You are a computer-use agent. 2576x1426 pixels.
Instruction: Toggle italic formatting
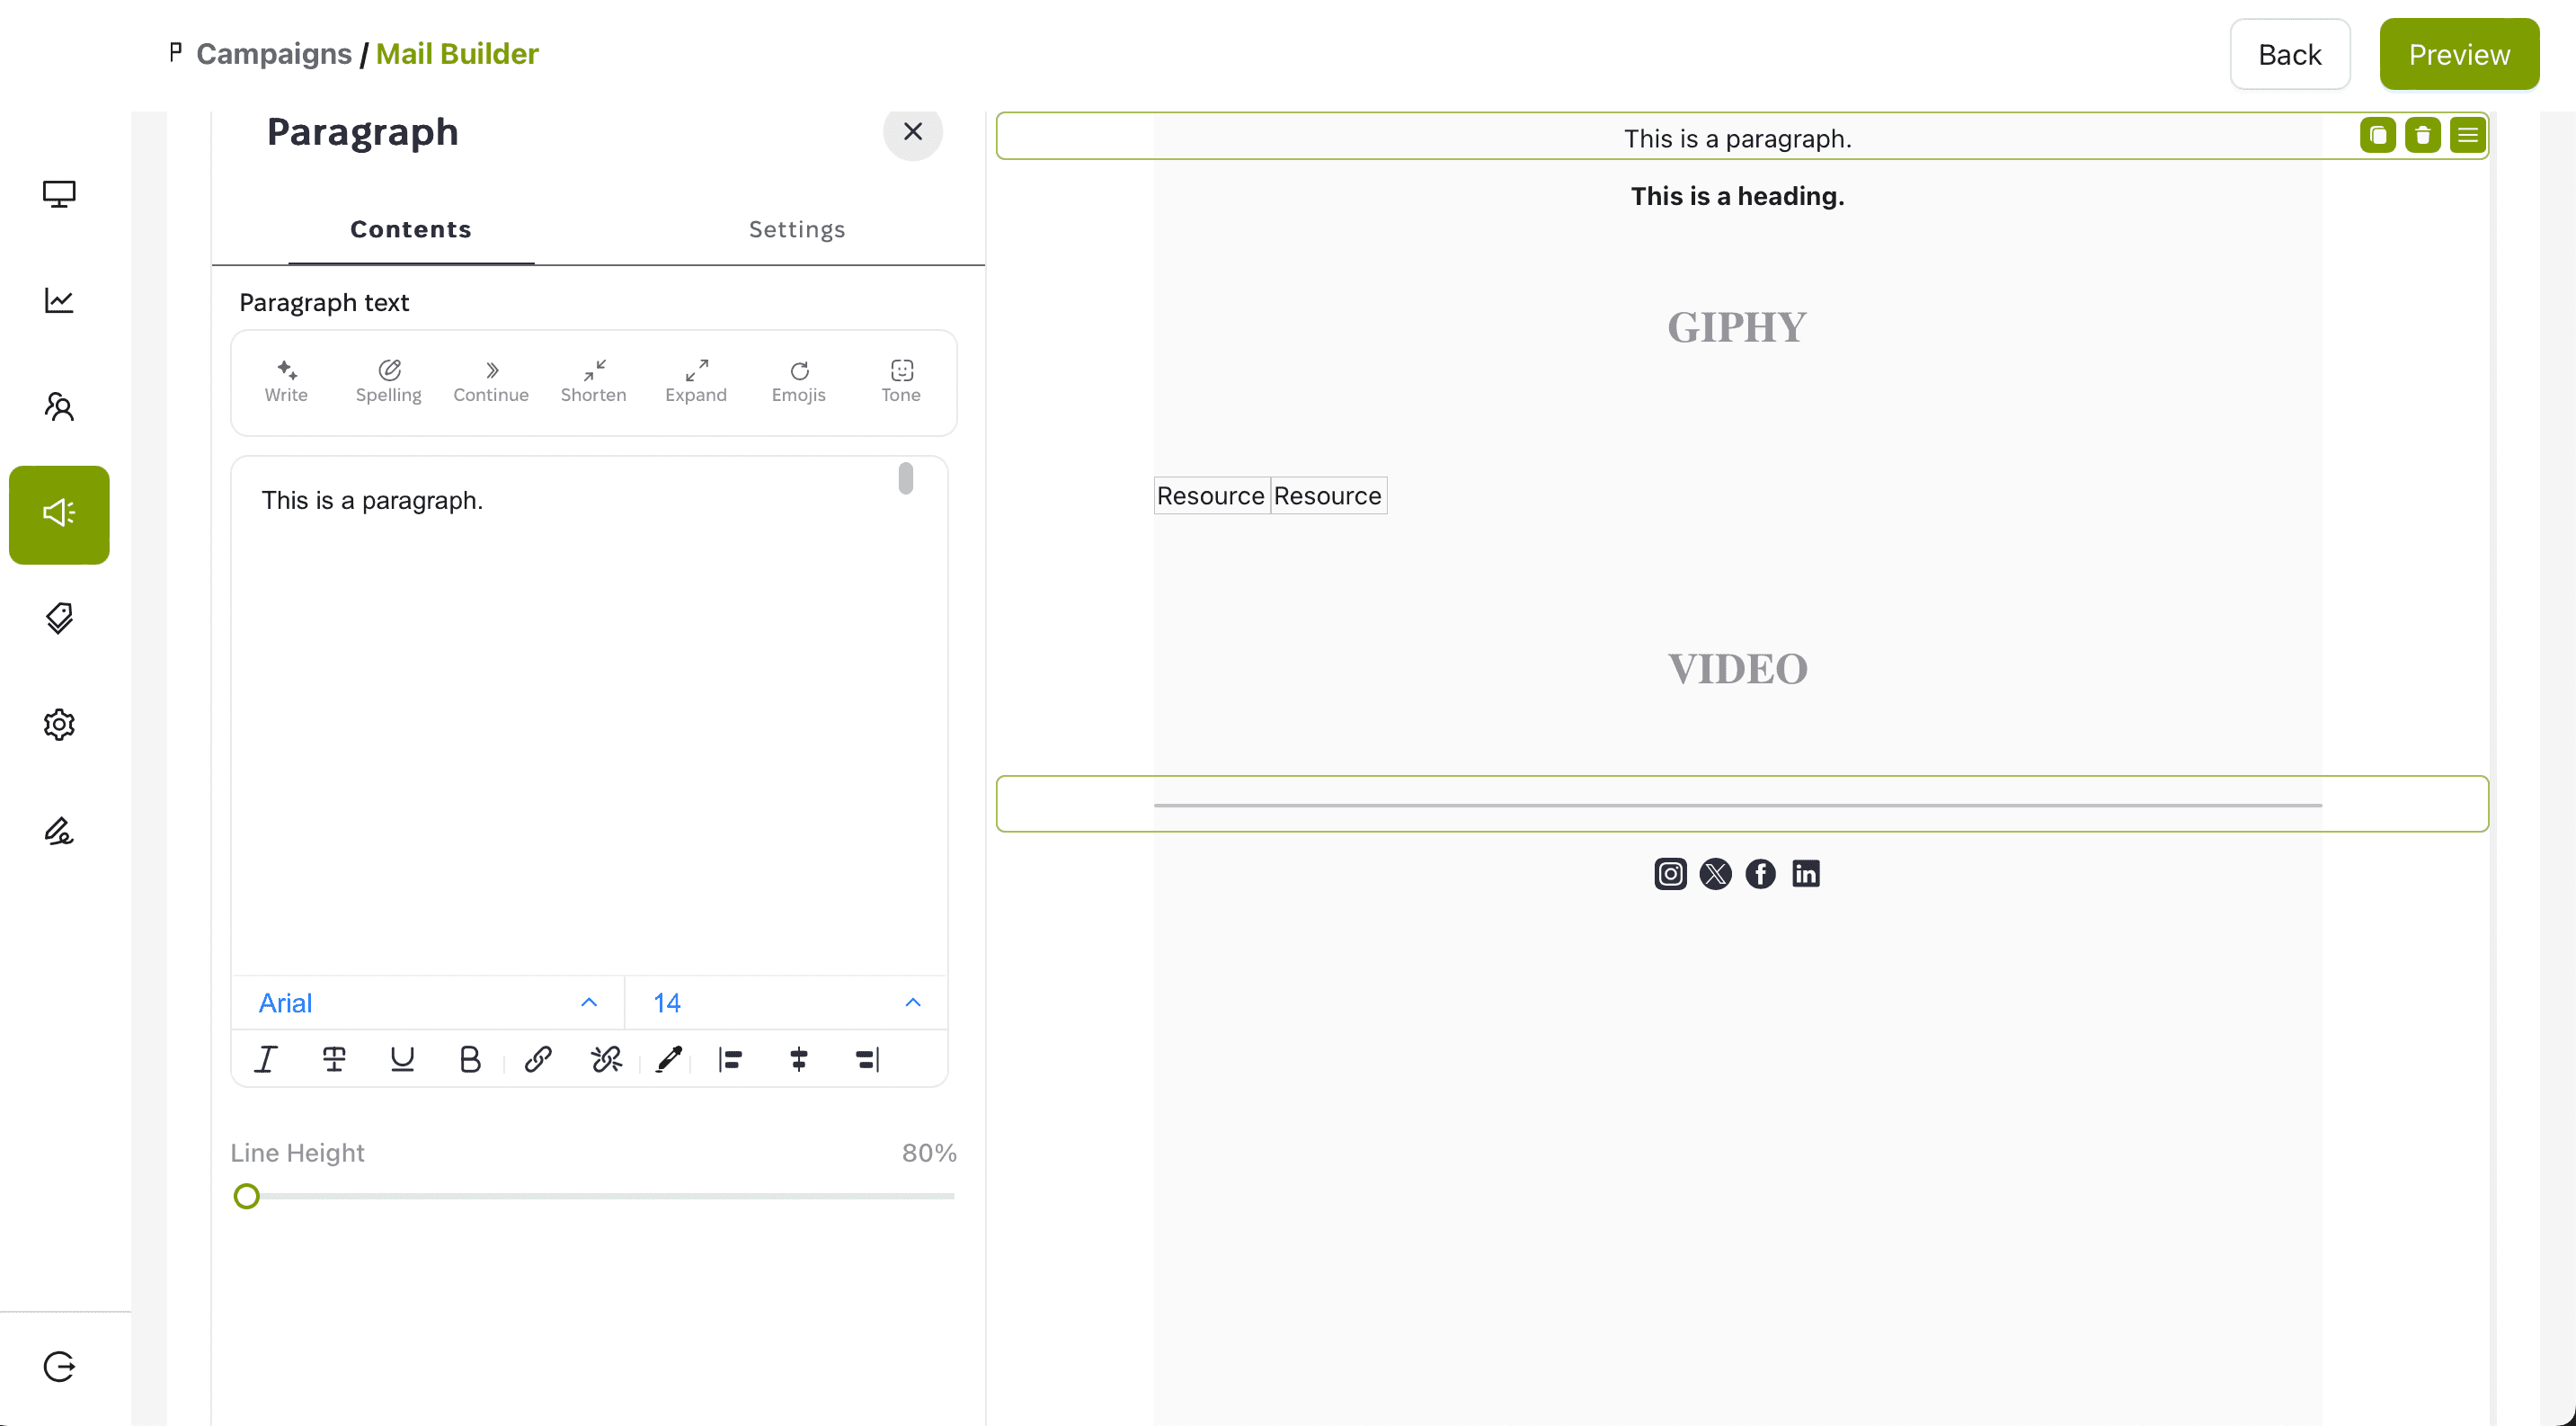tap(266, 1059)
